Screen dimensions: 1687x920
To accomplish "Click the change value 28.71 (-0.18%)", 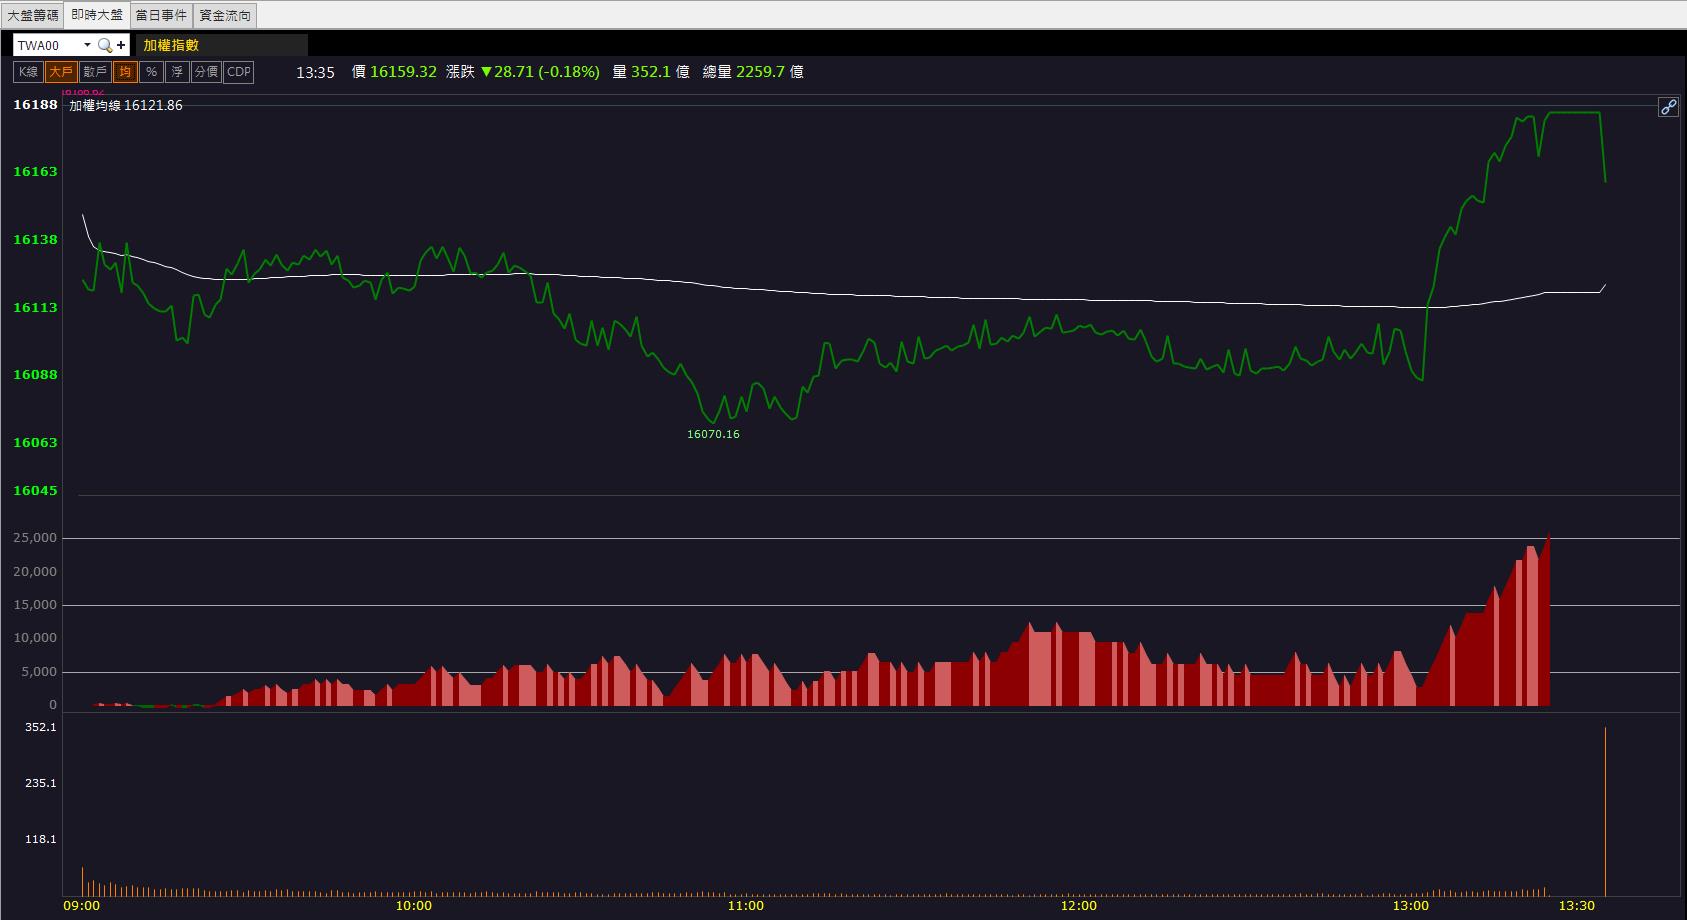I will click(540, 72).
